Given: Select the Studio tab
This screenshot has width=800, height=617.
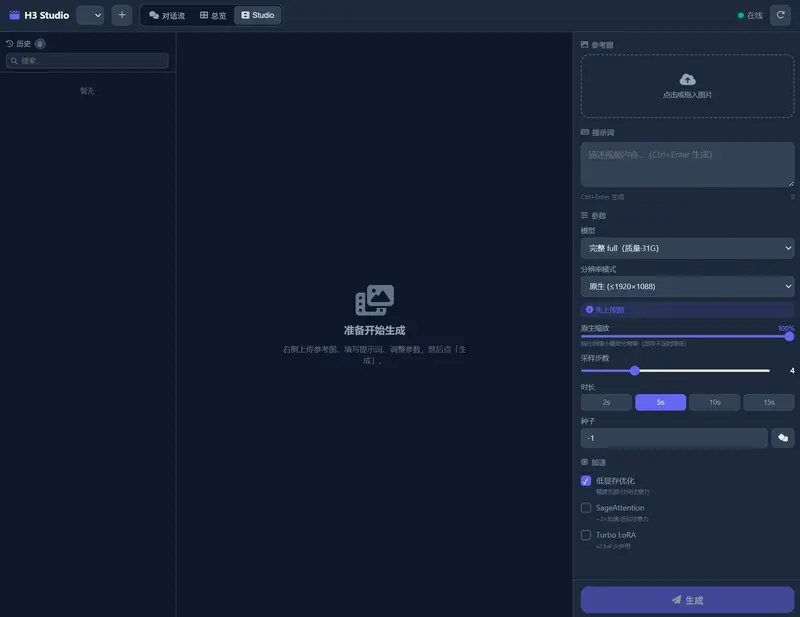Looking at the screenshot, I should tap(258, 15).
